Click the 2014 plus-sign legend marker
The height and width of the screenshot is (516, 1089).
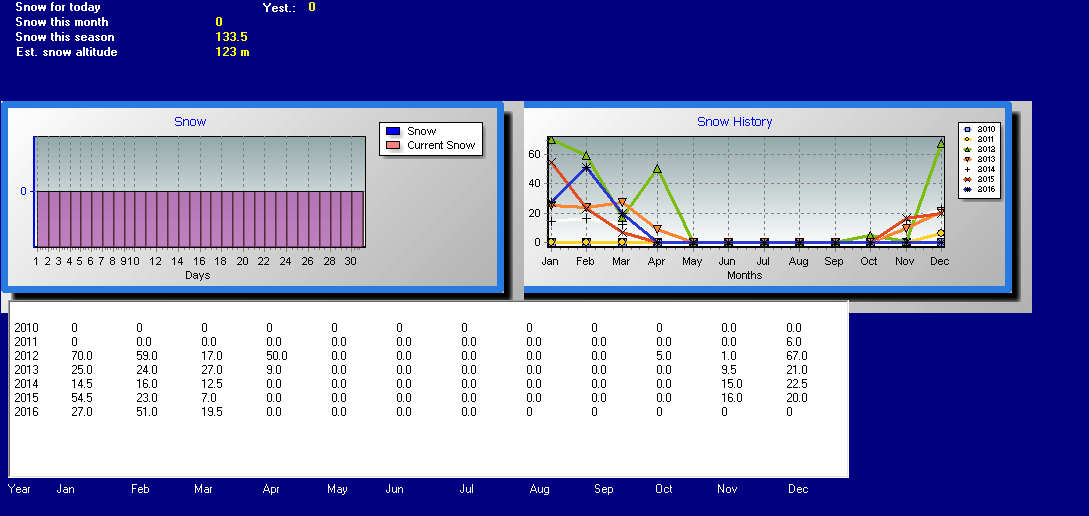click(966, 169)
